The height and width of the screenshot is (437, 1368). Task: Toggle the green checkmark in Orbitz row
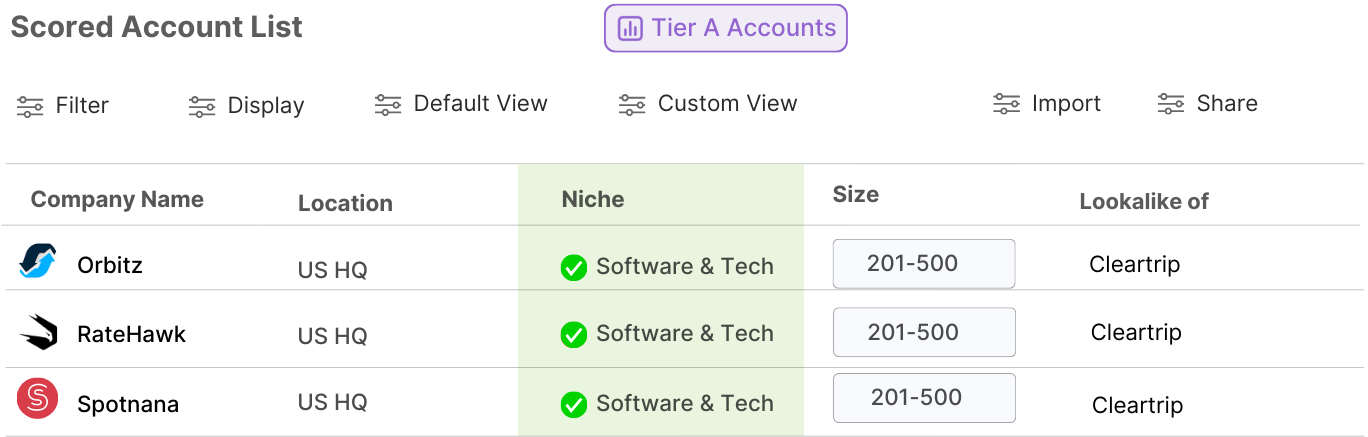pyautogui.click(x=573, y=267)
